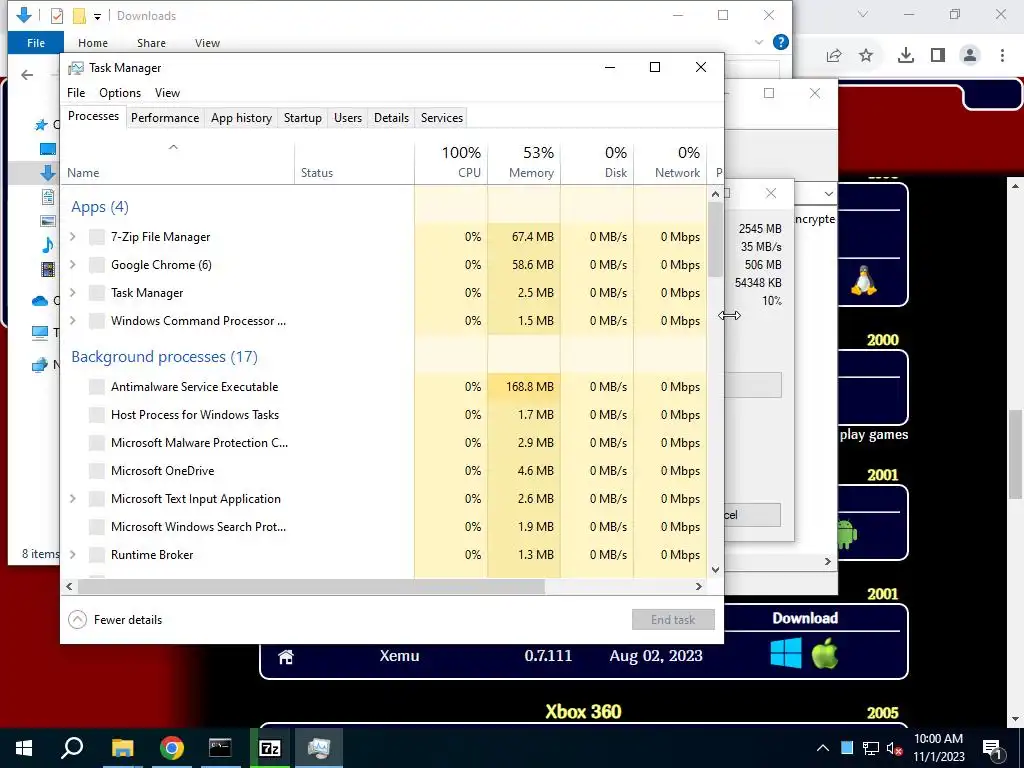Click Fewer details link text
Image resolution: width=1024 pixels, height=768 pixels.
click(x=127, y=620)
